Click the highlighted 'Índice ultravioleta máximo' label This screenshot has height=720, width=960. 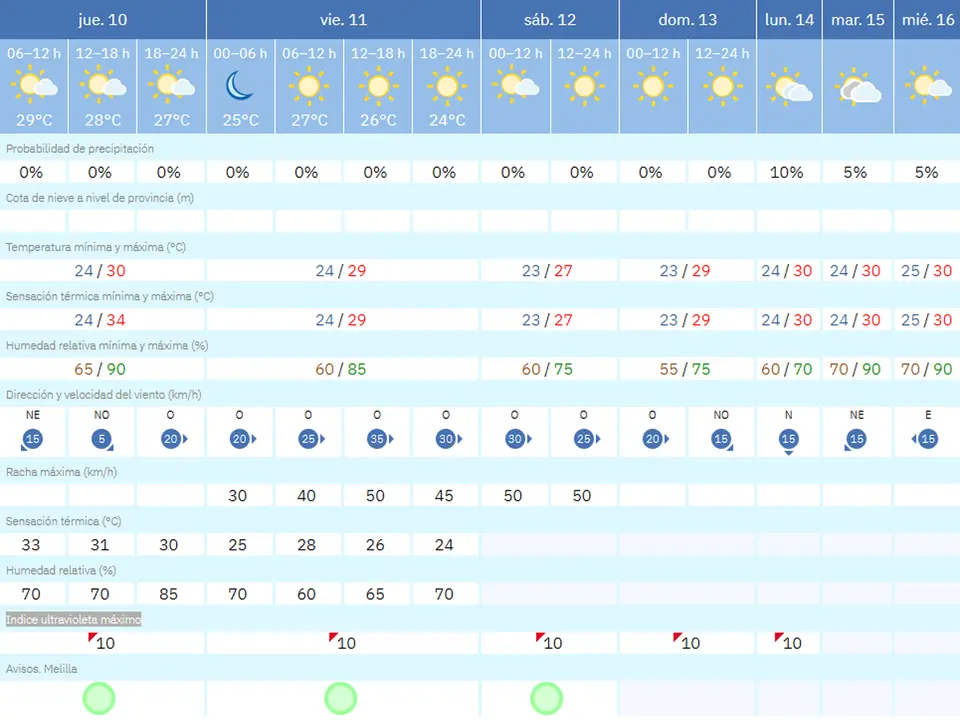point(73,620)
